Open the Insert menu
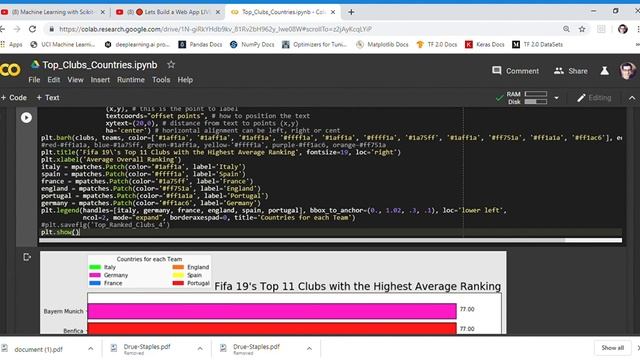Screen dimensions: 640x360 click(x=100, y=80)
